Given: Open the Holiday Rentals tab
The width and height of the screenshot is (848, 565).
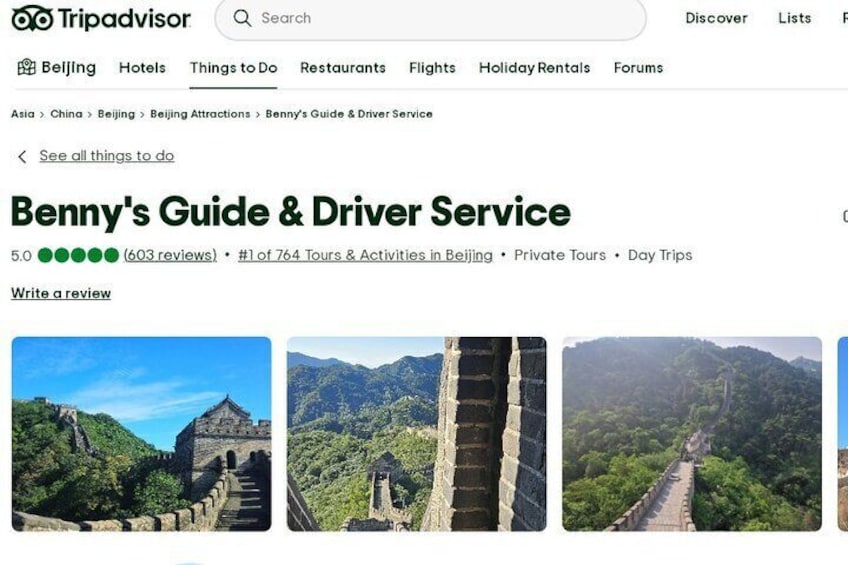Looking at the screenshot, I should (x=534, y=68).
